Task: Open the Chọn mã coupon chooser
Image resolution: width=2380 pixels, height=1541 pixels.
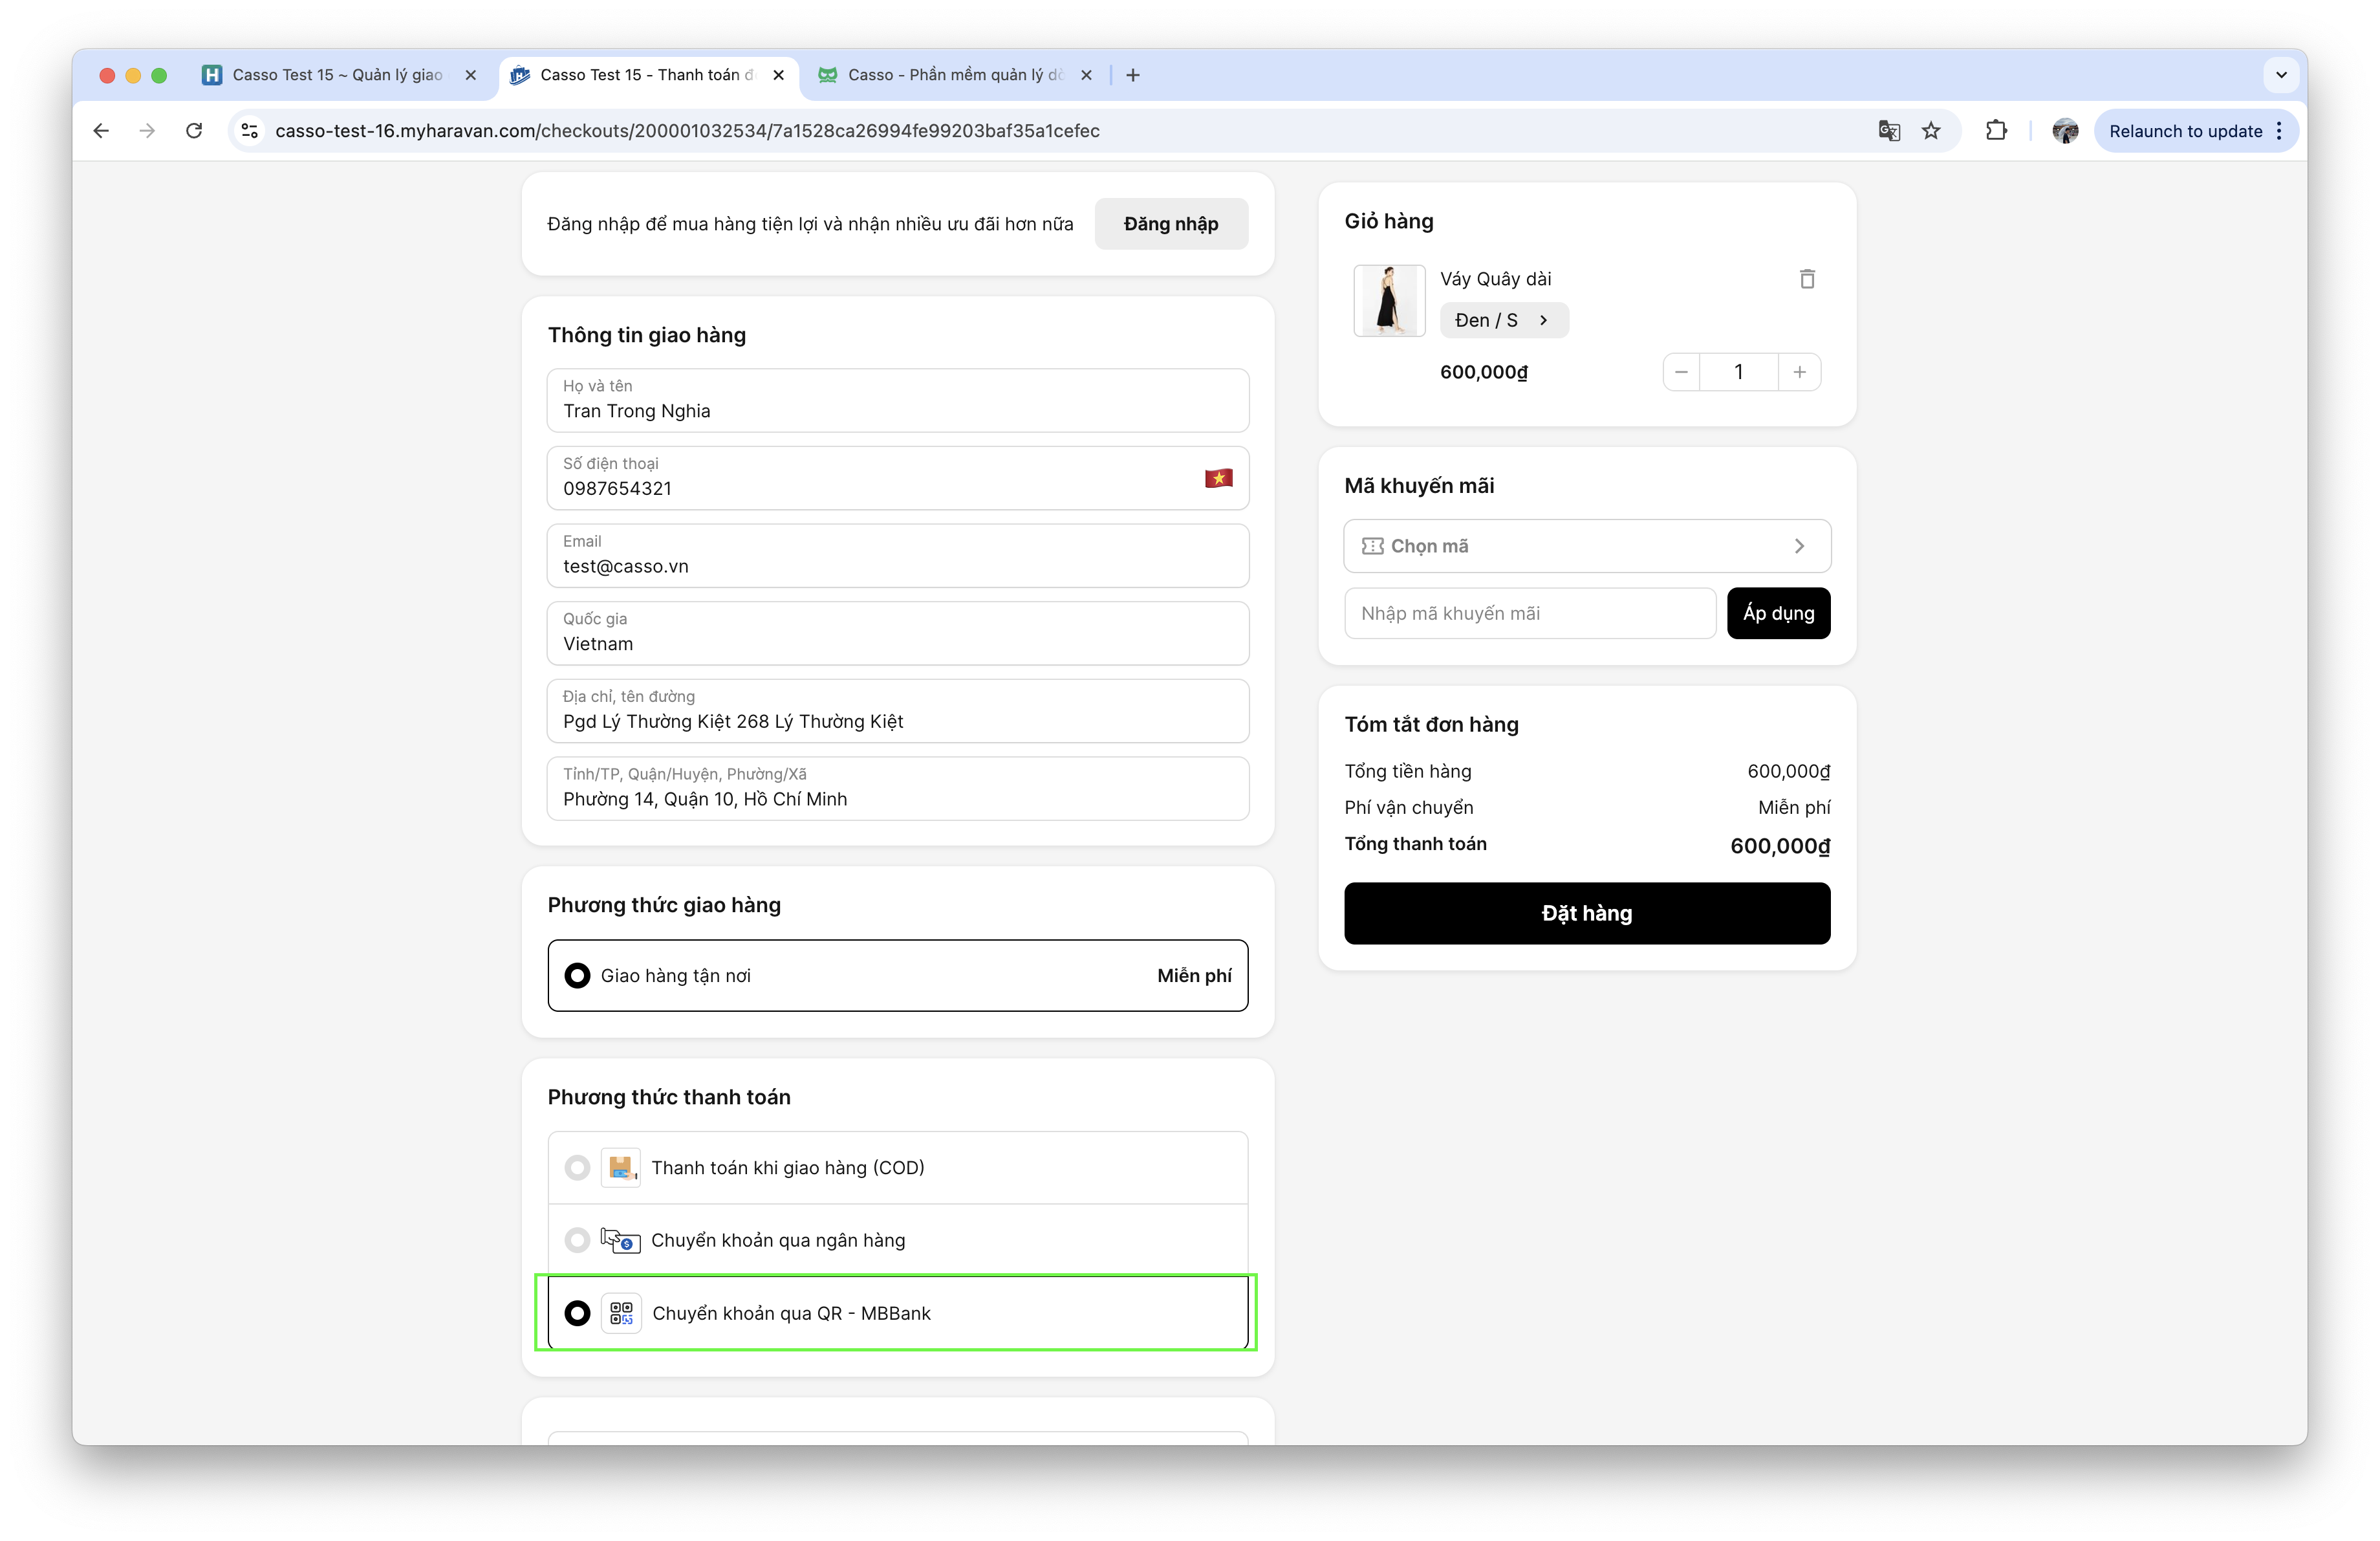Action: click(1586, 546)
